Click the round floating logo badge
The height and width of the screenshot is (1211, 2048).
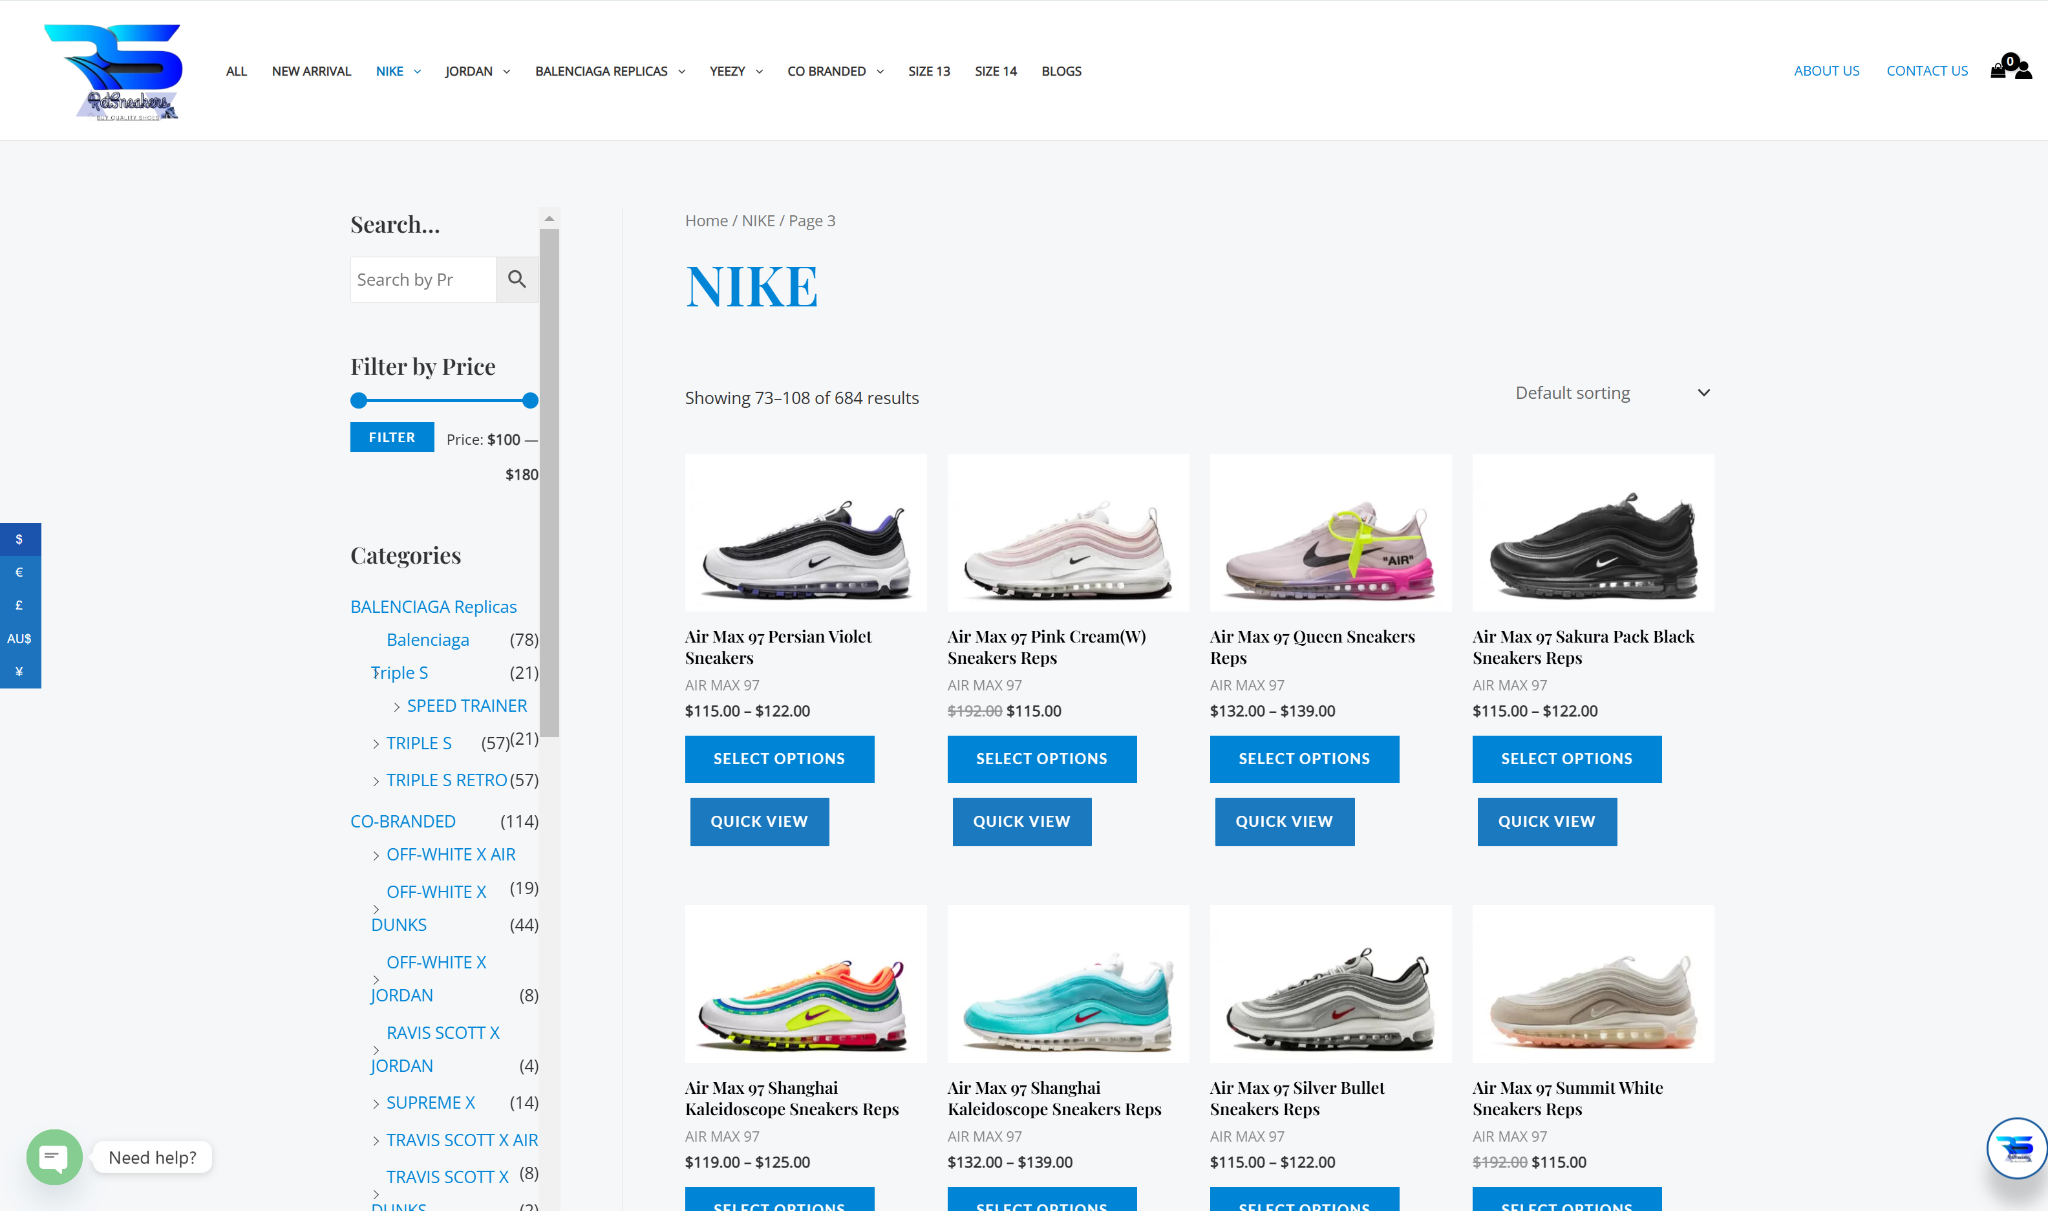click(x=2016, y=1147)
